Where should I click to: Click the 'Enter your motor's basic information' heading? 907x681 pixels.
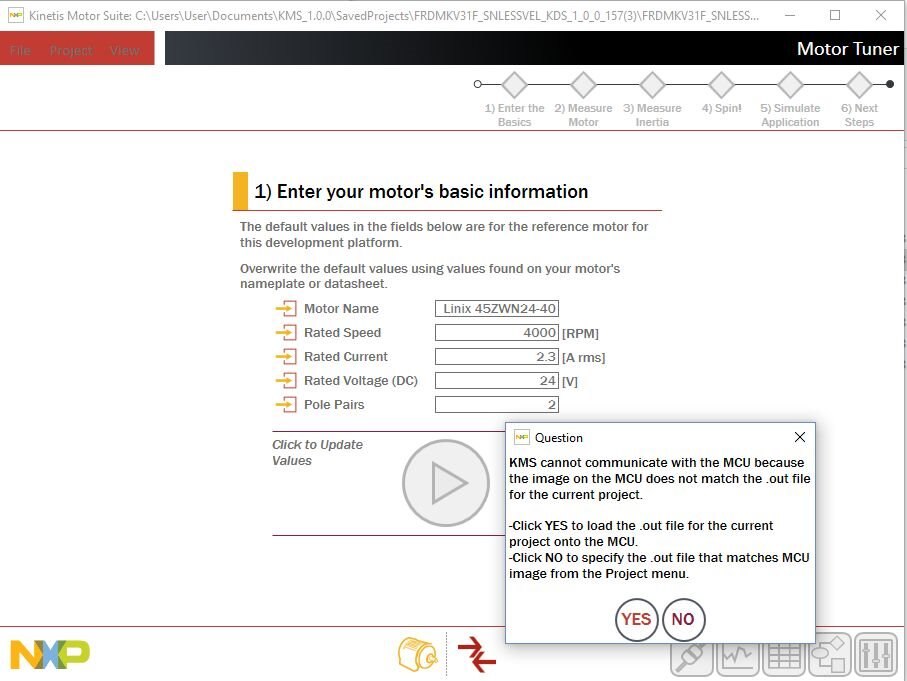pyautogui.click(x=421, y=192)
